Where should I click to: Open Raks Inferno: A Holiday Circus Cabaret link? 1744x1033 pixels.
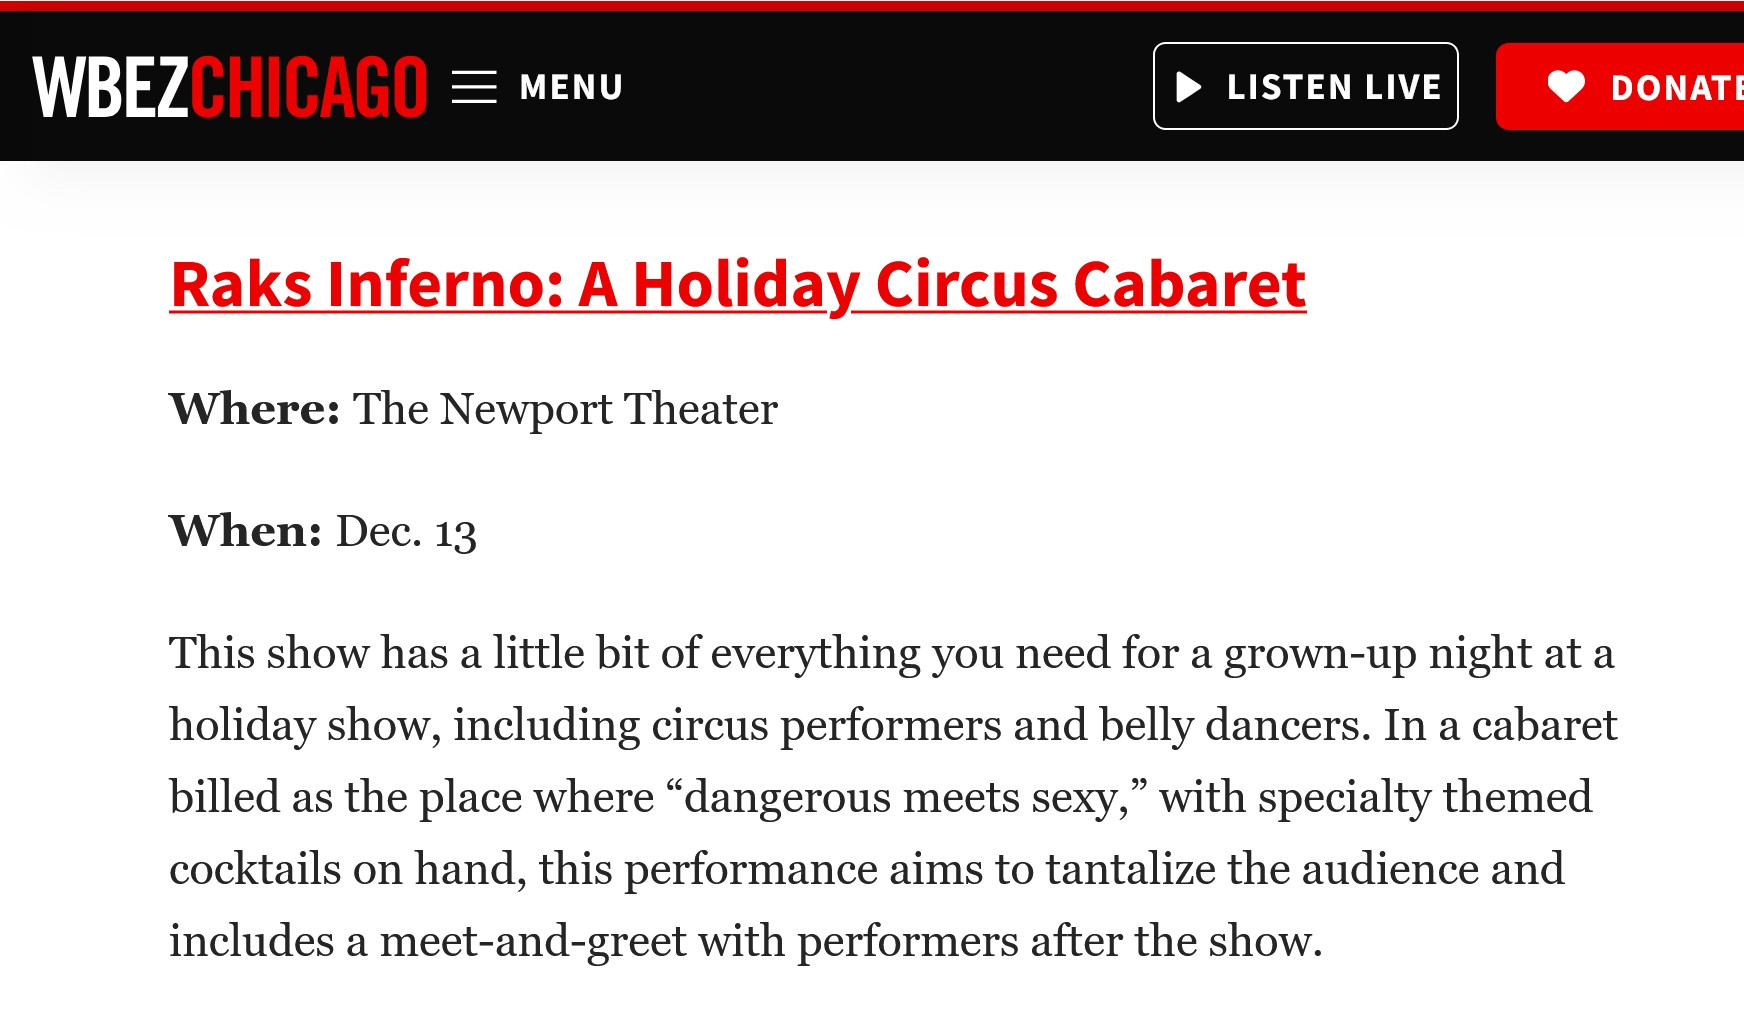[x=738, y=284]
